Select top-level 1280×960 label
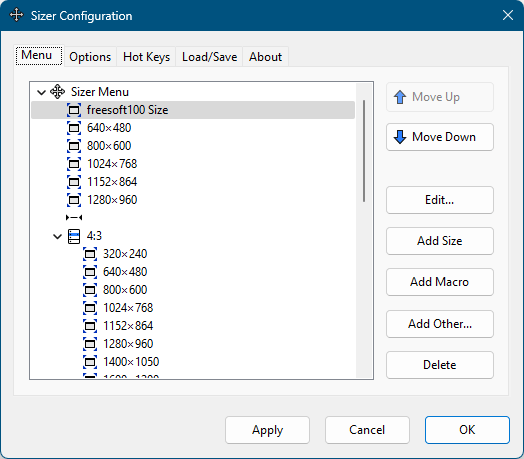Viewport: 524px width, 459px height. pyautogui.click(x=112, y=200)
